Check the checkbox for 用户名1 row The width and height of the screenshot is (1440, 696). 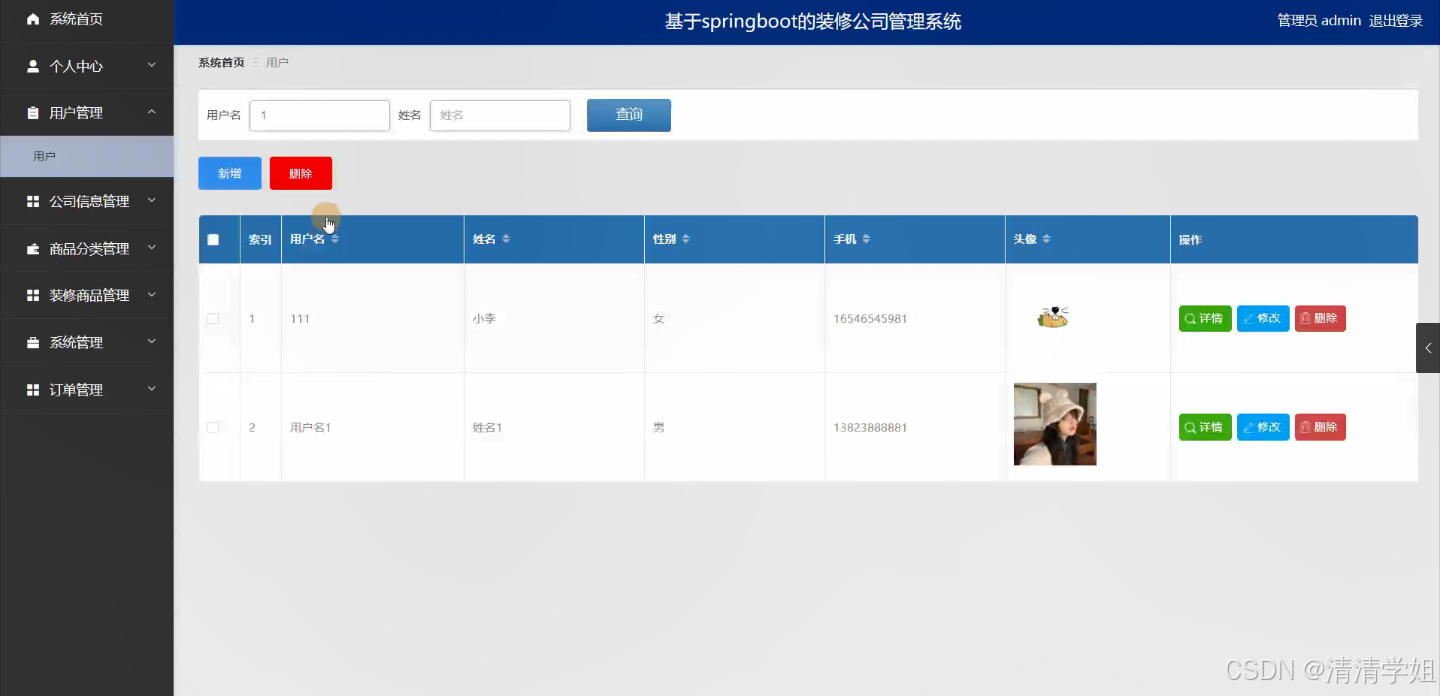pyautogui.click(x=212, y=427)
